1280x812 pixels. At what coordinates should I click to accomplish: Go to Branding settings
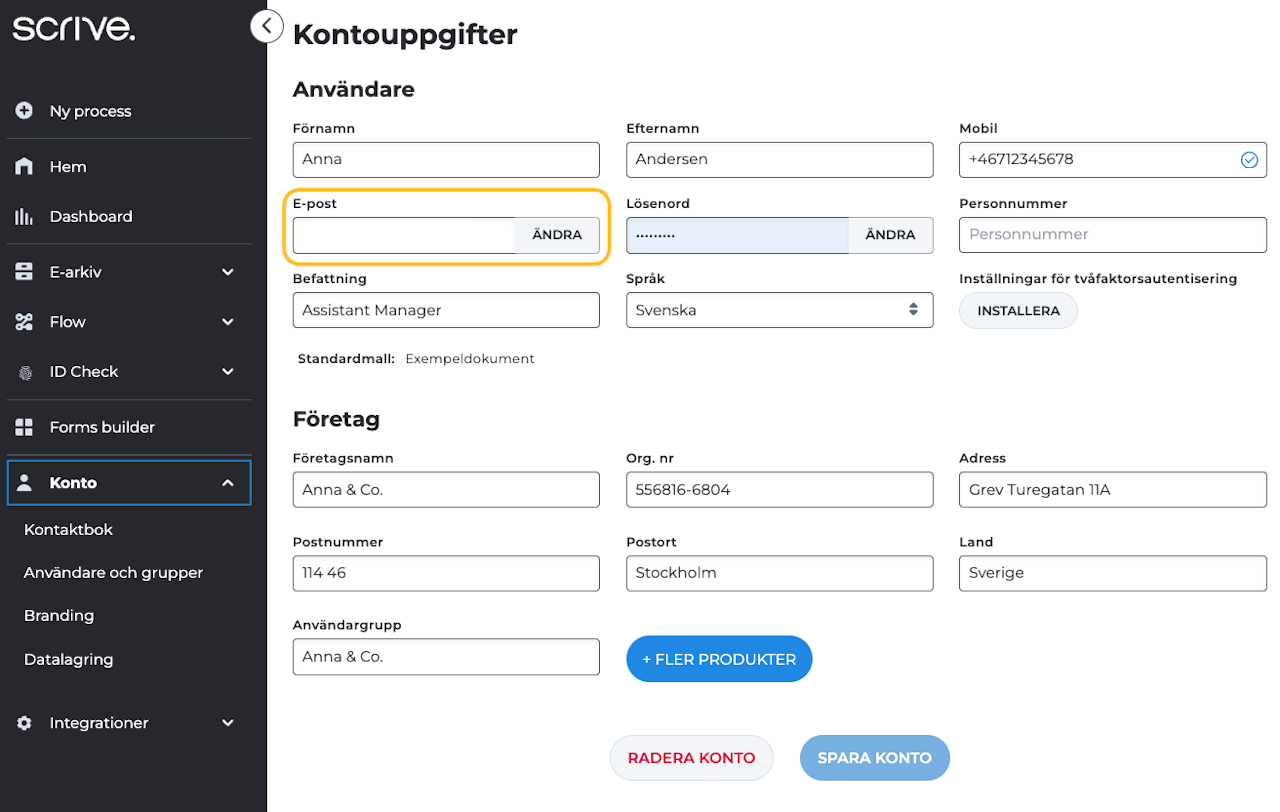(x=59, y=616)
